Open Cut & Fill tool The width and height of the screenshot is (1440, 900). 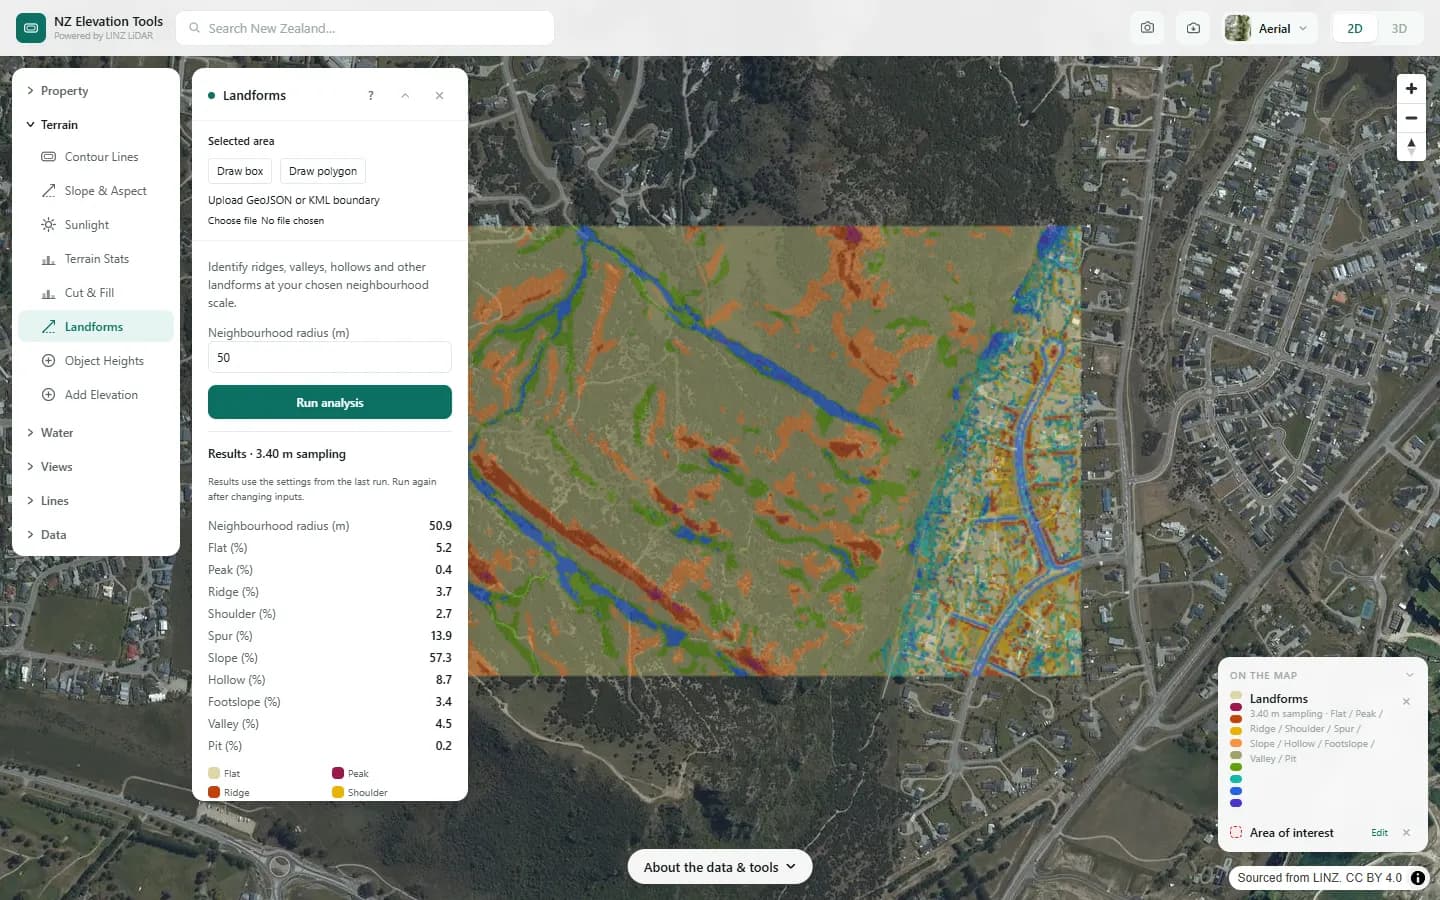96,293
